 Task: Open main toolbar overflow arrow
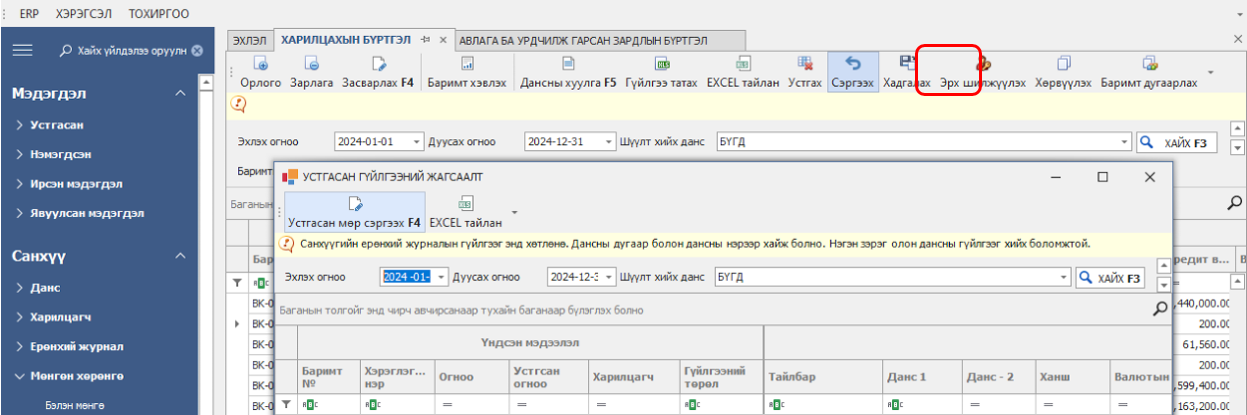pyautogui.click(x=1210, y=73)
